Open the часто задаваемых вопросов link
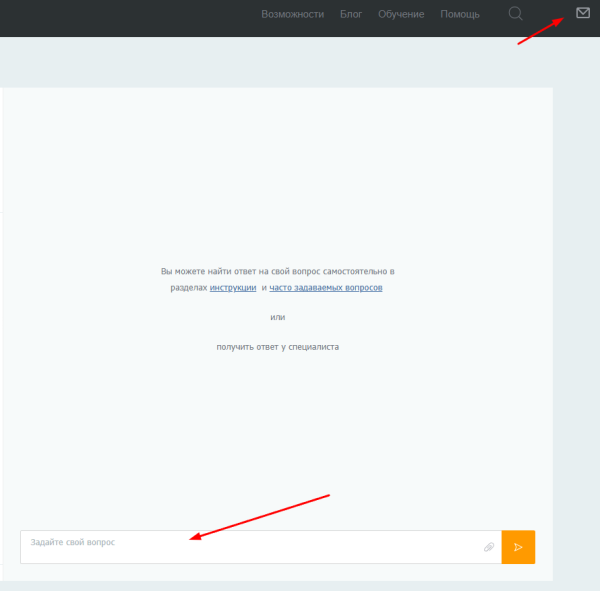The image size is (600, 591). 325,288
